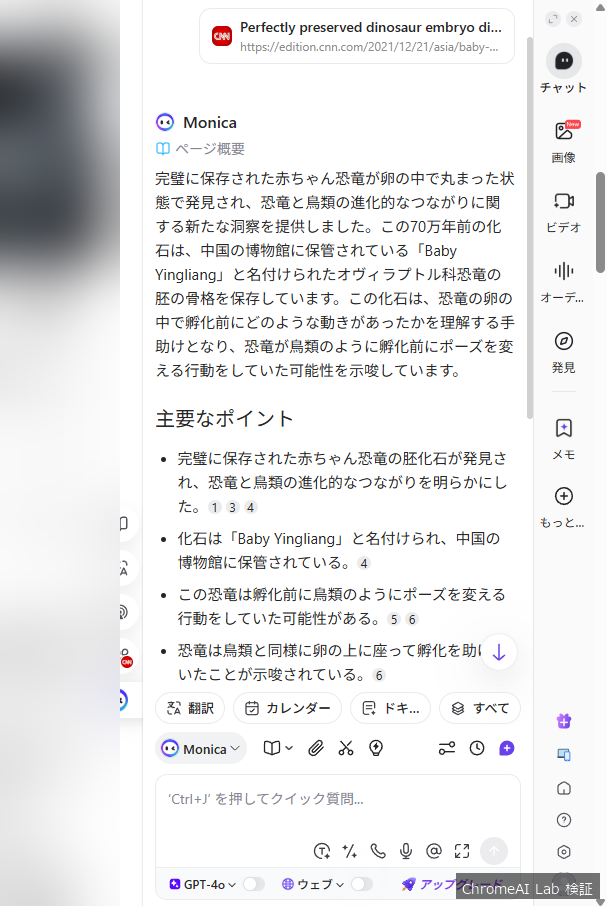
Task: Click the lightbulb prompt icon
Action: 376,748
